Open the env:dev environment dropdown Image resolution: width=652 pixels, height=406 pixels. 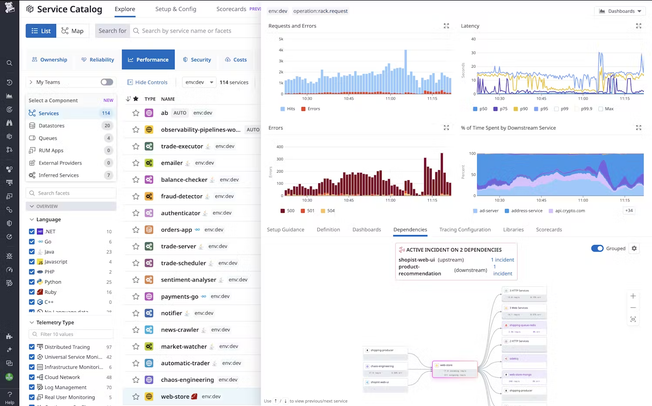(x=196, y=82)
